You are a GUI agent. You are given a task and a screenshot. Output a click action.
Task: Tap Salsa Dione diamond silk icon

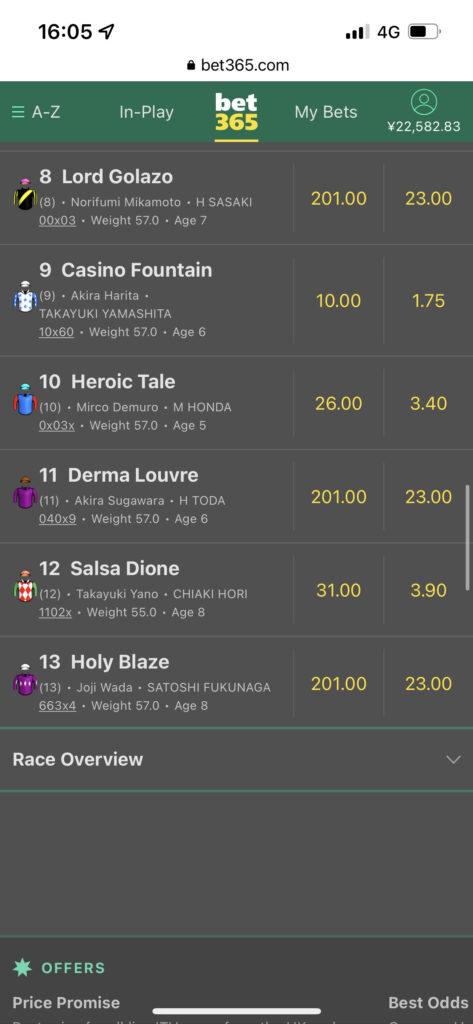point(25,586)
